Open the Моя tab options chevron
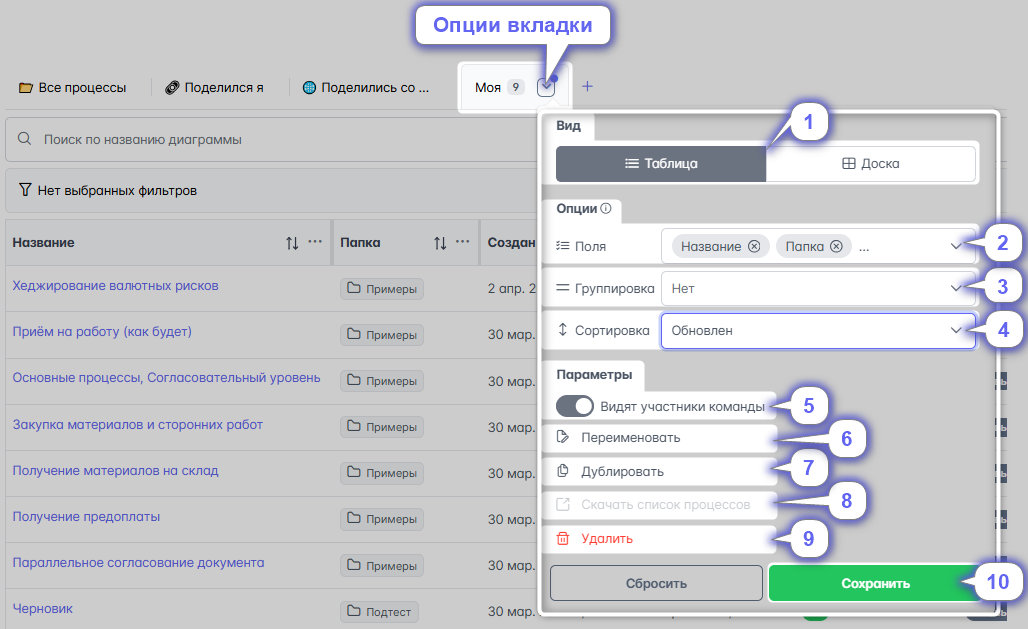 pyautogui.click(x=545, y=87)
